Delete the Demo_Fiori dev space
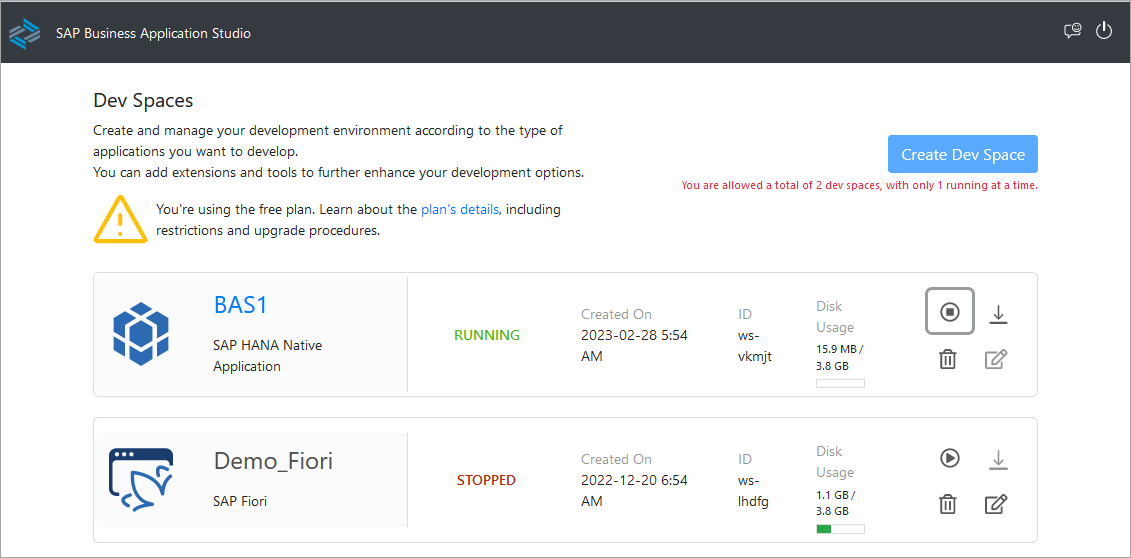The image size is (1131, 558). pyautogui.click(x=948, y=504)
